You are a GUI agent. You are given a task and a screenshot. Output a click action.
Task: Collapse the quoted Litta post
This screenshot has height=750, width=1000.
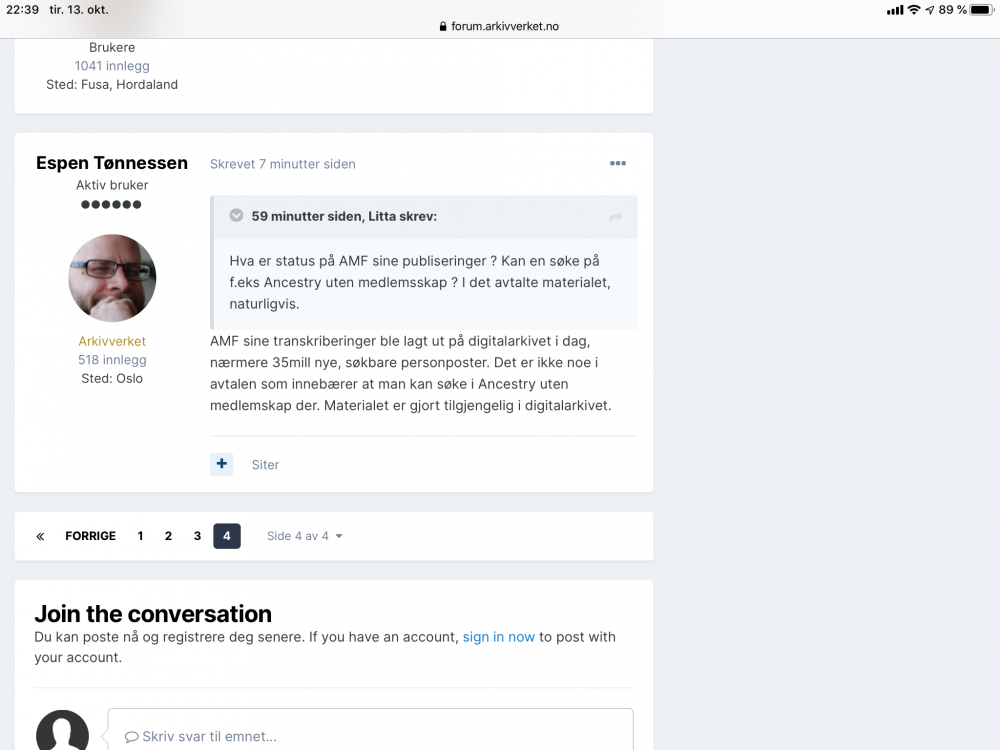coord(237,216)
